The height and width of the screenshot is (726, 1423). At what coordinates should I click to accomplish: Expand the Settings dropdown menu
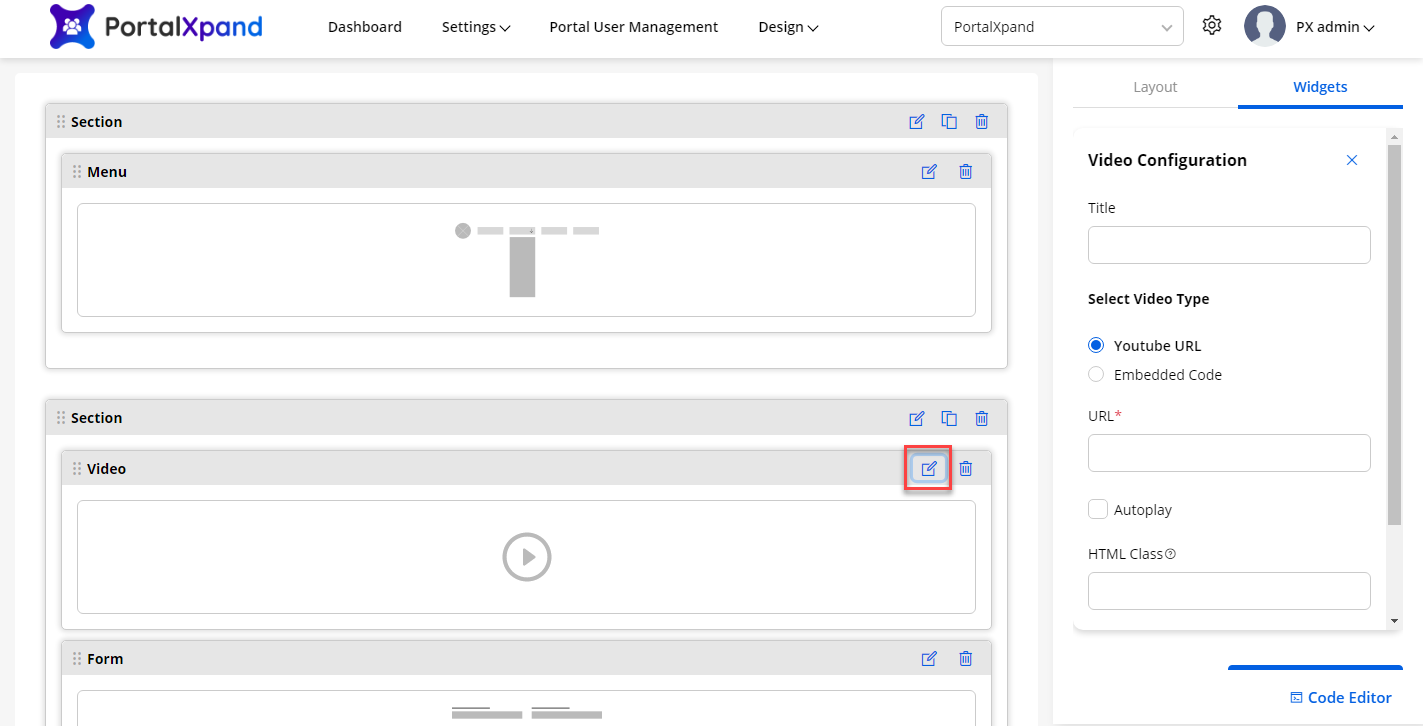476,27
